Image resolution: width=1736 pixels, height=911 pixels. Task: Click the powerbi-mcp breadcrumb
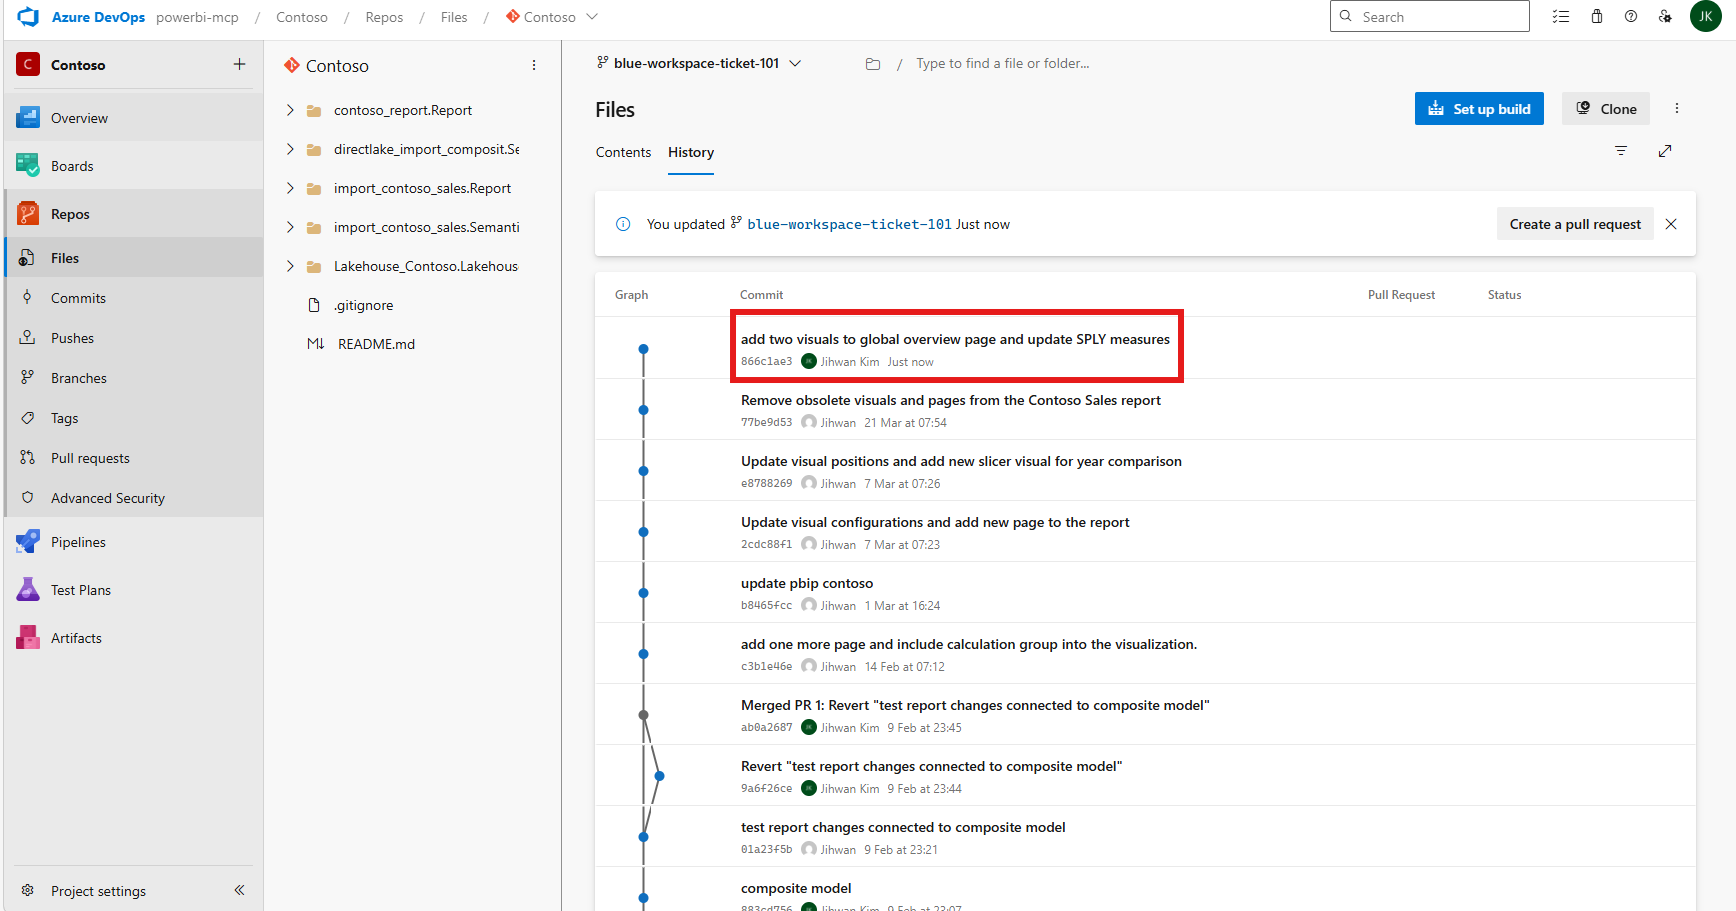click(197, 17)
